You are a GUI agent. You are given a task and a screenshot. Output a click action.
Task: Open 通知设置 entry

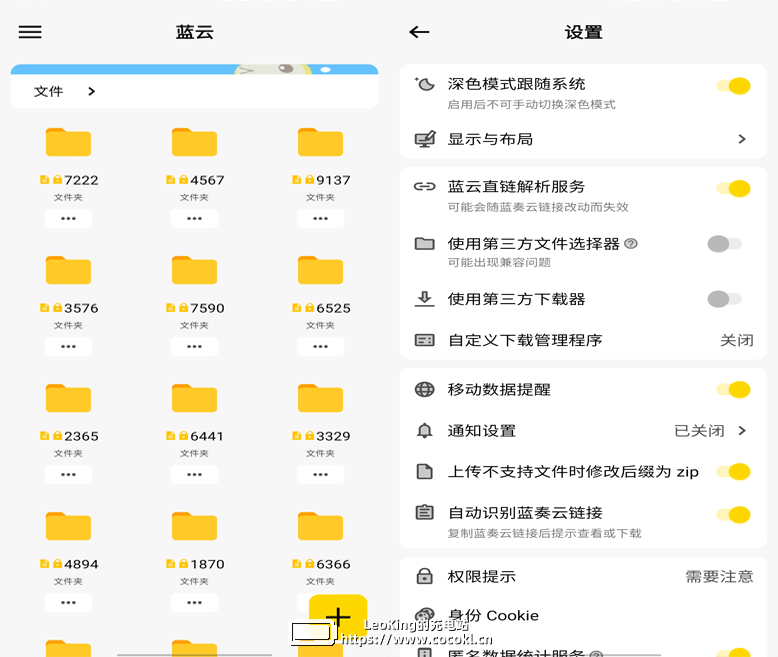click(584, 431)
